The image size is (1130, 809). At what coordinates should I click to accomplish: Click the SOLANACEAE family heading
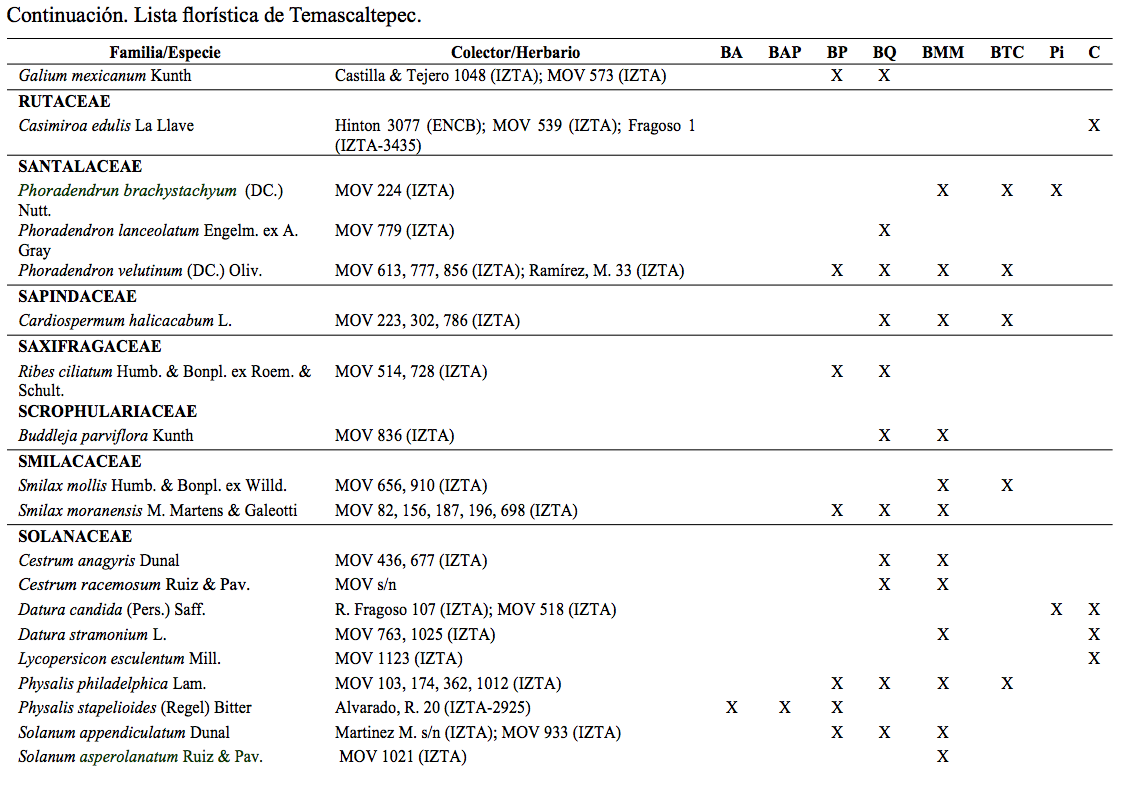point(75,536)
